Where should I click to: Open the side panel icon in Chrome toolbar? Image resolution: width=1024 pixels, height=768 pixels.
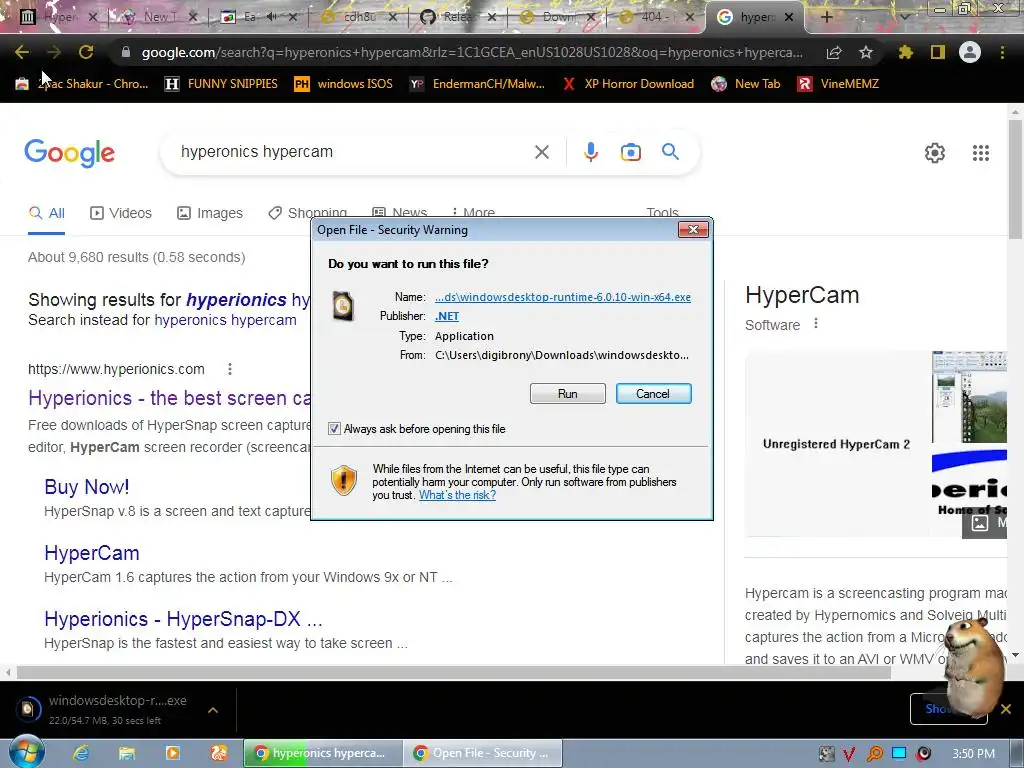pyautogui.click(x=938, y=52)
